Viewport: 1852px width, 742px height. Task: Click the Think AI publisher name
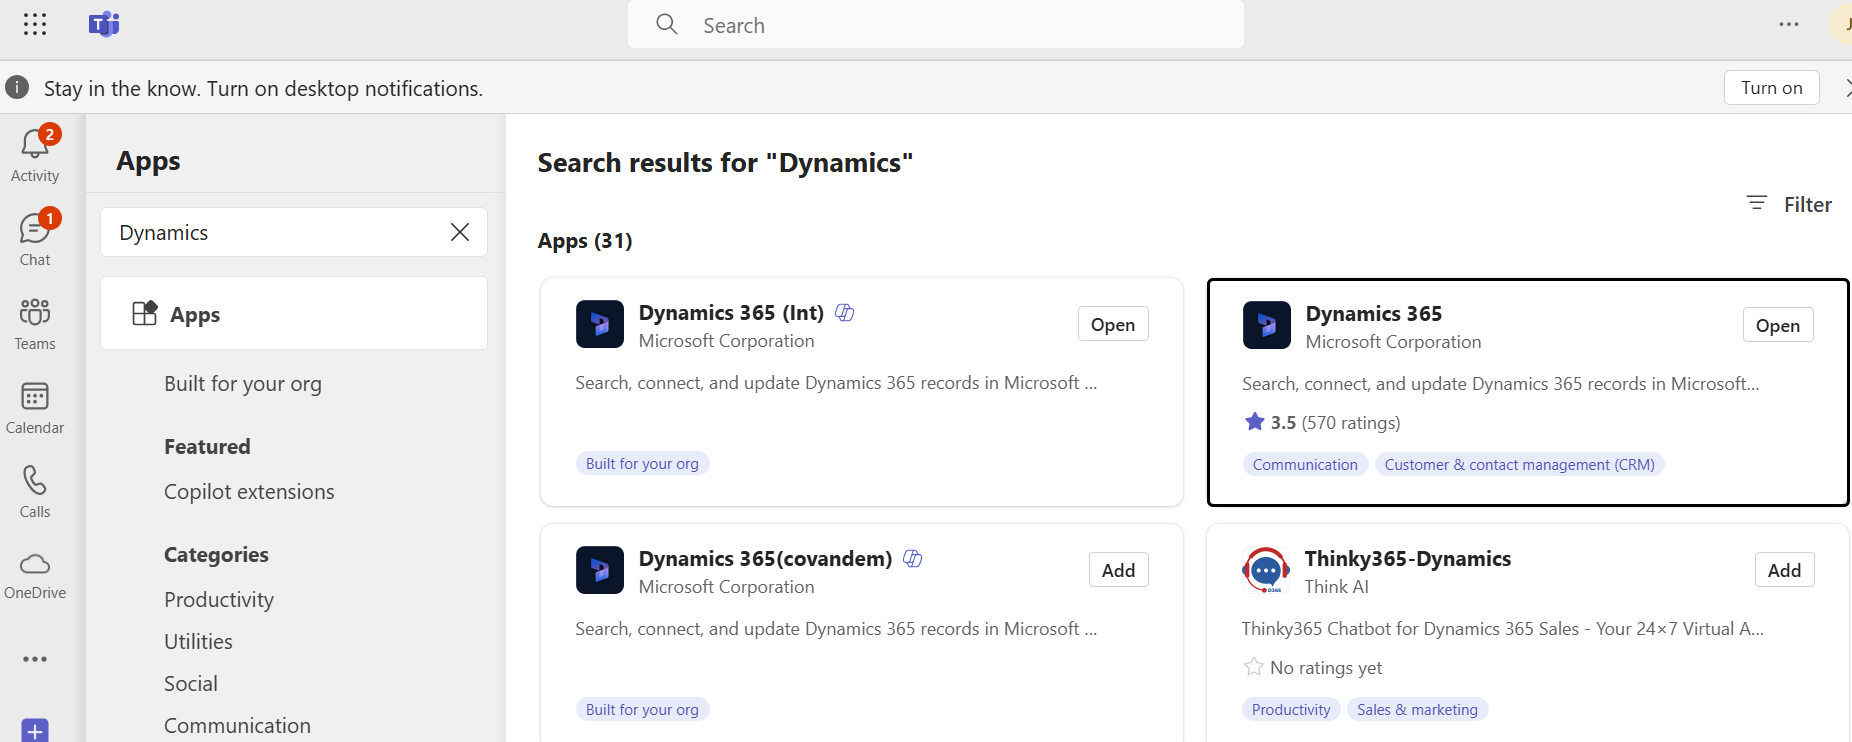(x=1336, y=587)
